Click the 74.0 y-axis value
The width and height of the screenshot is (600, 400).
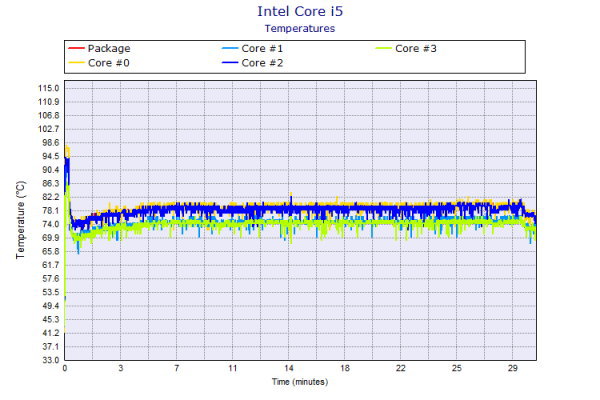pos(51,224)
